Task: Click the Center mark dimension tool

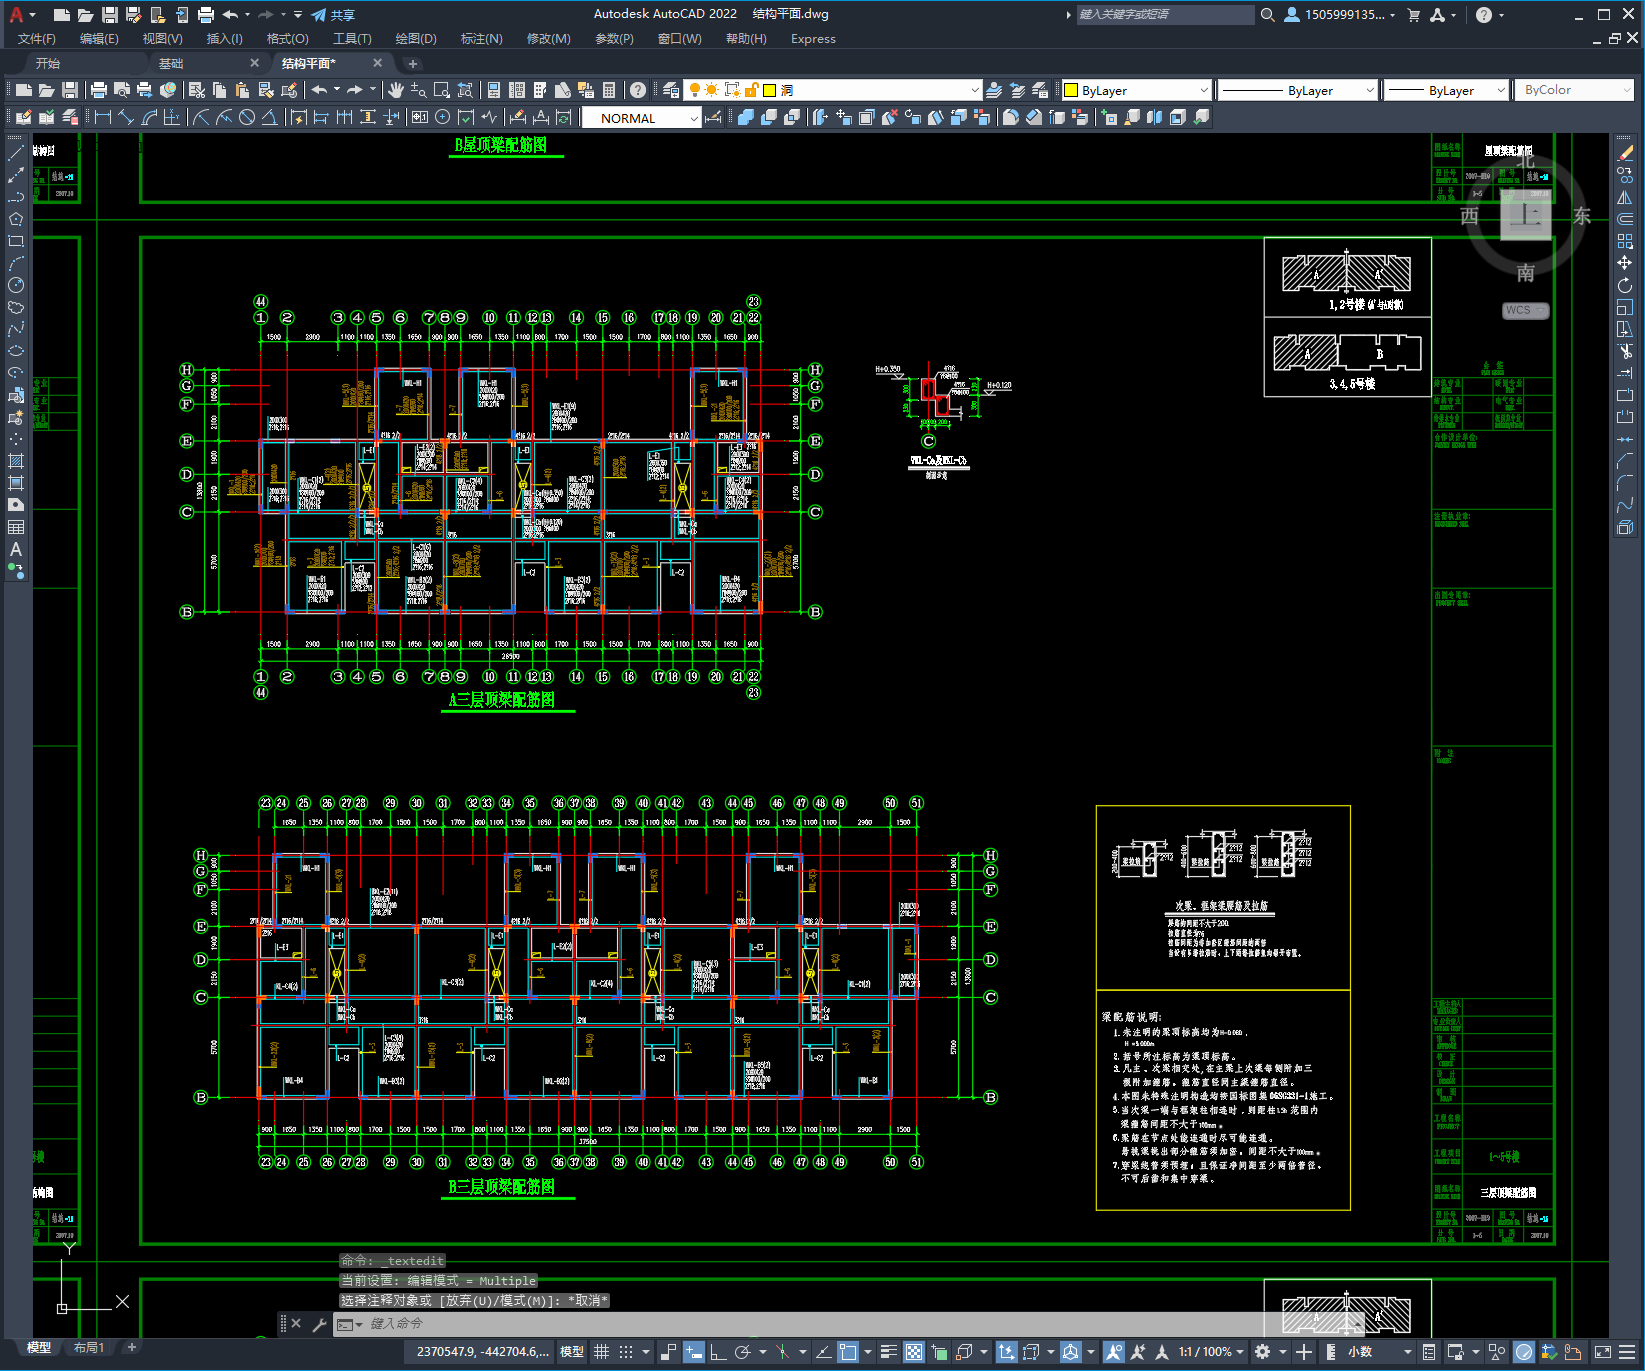Action: [x=443, y=118]
